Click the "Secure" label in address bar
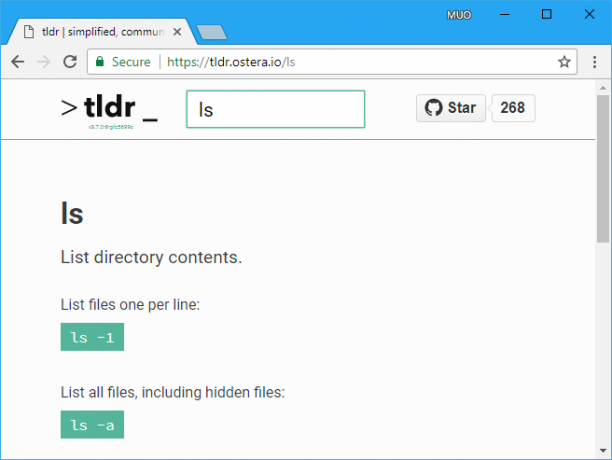This screenshot has width=612, height=460. tap(131, 62)
